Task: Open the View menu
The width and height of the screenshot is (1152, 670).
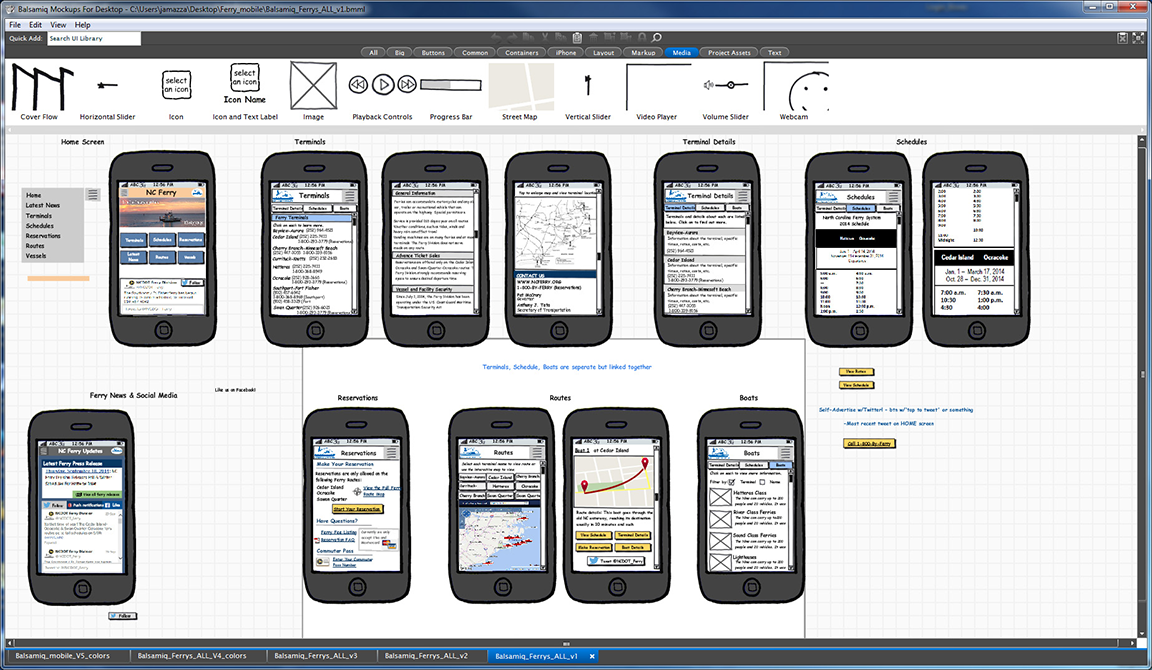Action: [x=58, y=24]
